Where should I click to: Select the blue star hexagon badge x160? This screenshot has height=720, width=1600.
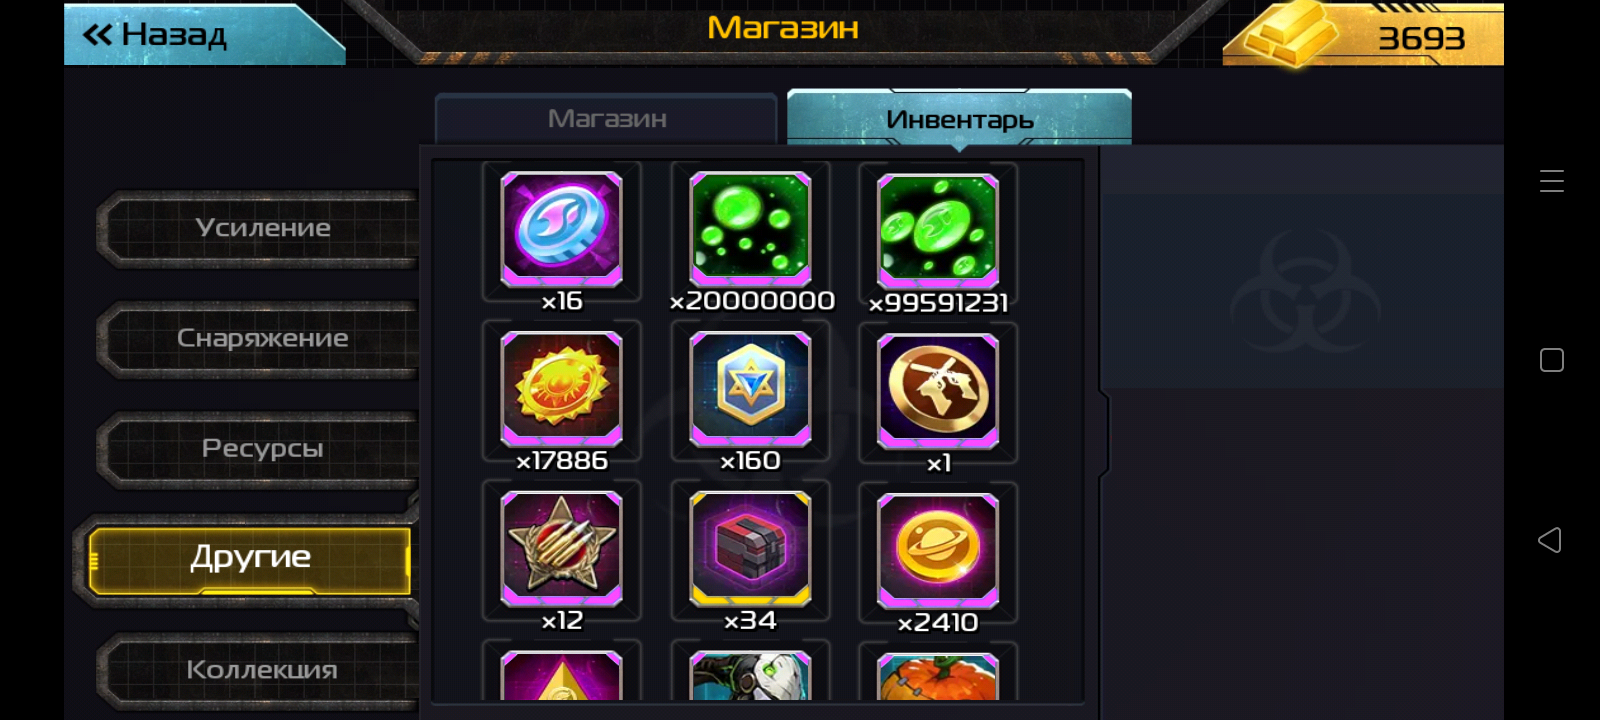(x=750, y=389)
